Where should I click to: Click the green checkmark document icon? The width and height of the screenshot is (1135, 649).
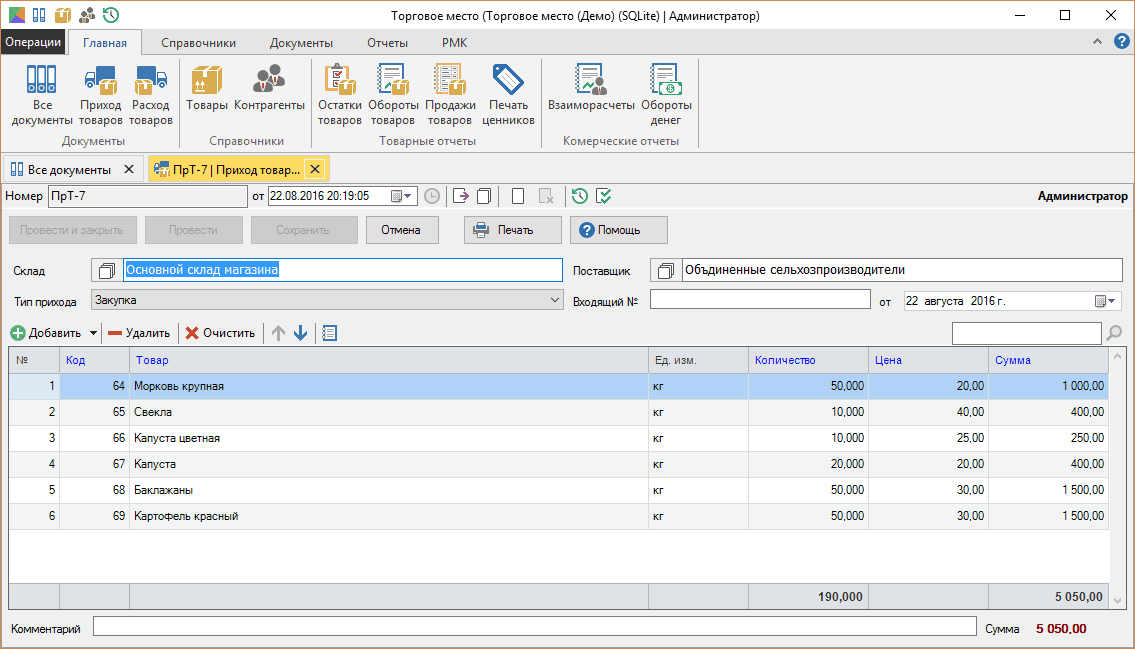(x=604, y=196)
